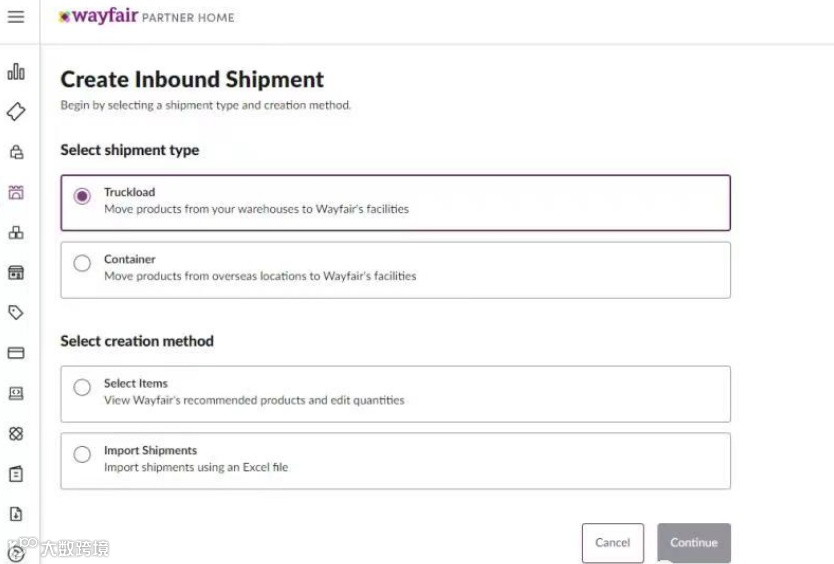Image resolution: width=834 pixels, height=564 pixels.
Task: Click the stacked boxes sidebar icon
Action: (x=16, y=233)
